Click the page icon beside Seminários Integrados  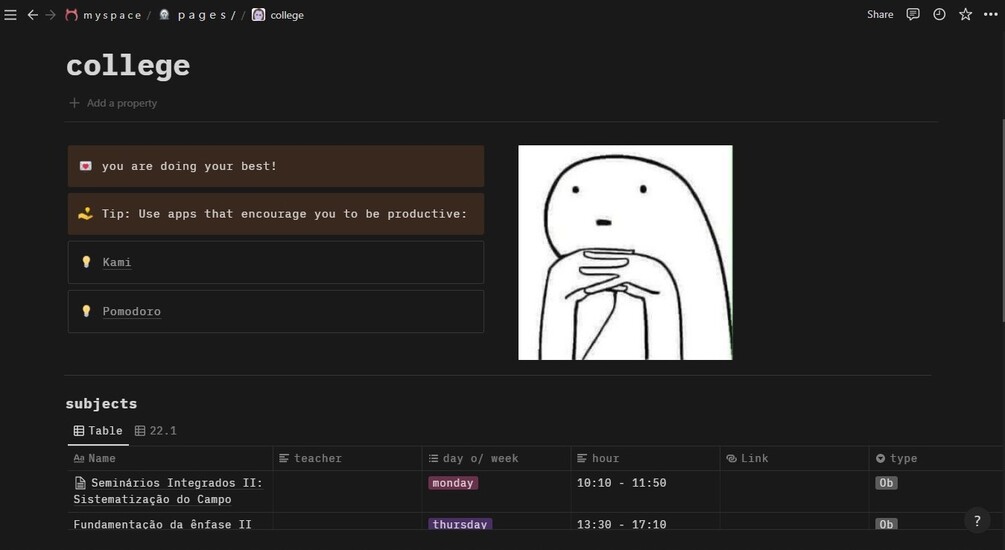point(80,483)
